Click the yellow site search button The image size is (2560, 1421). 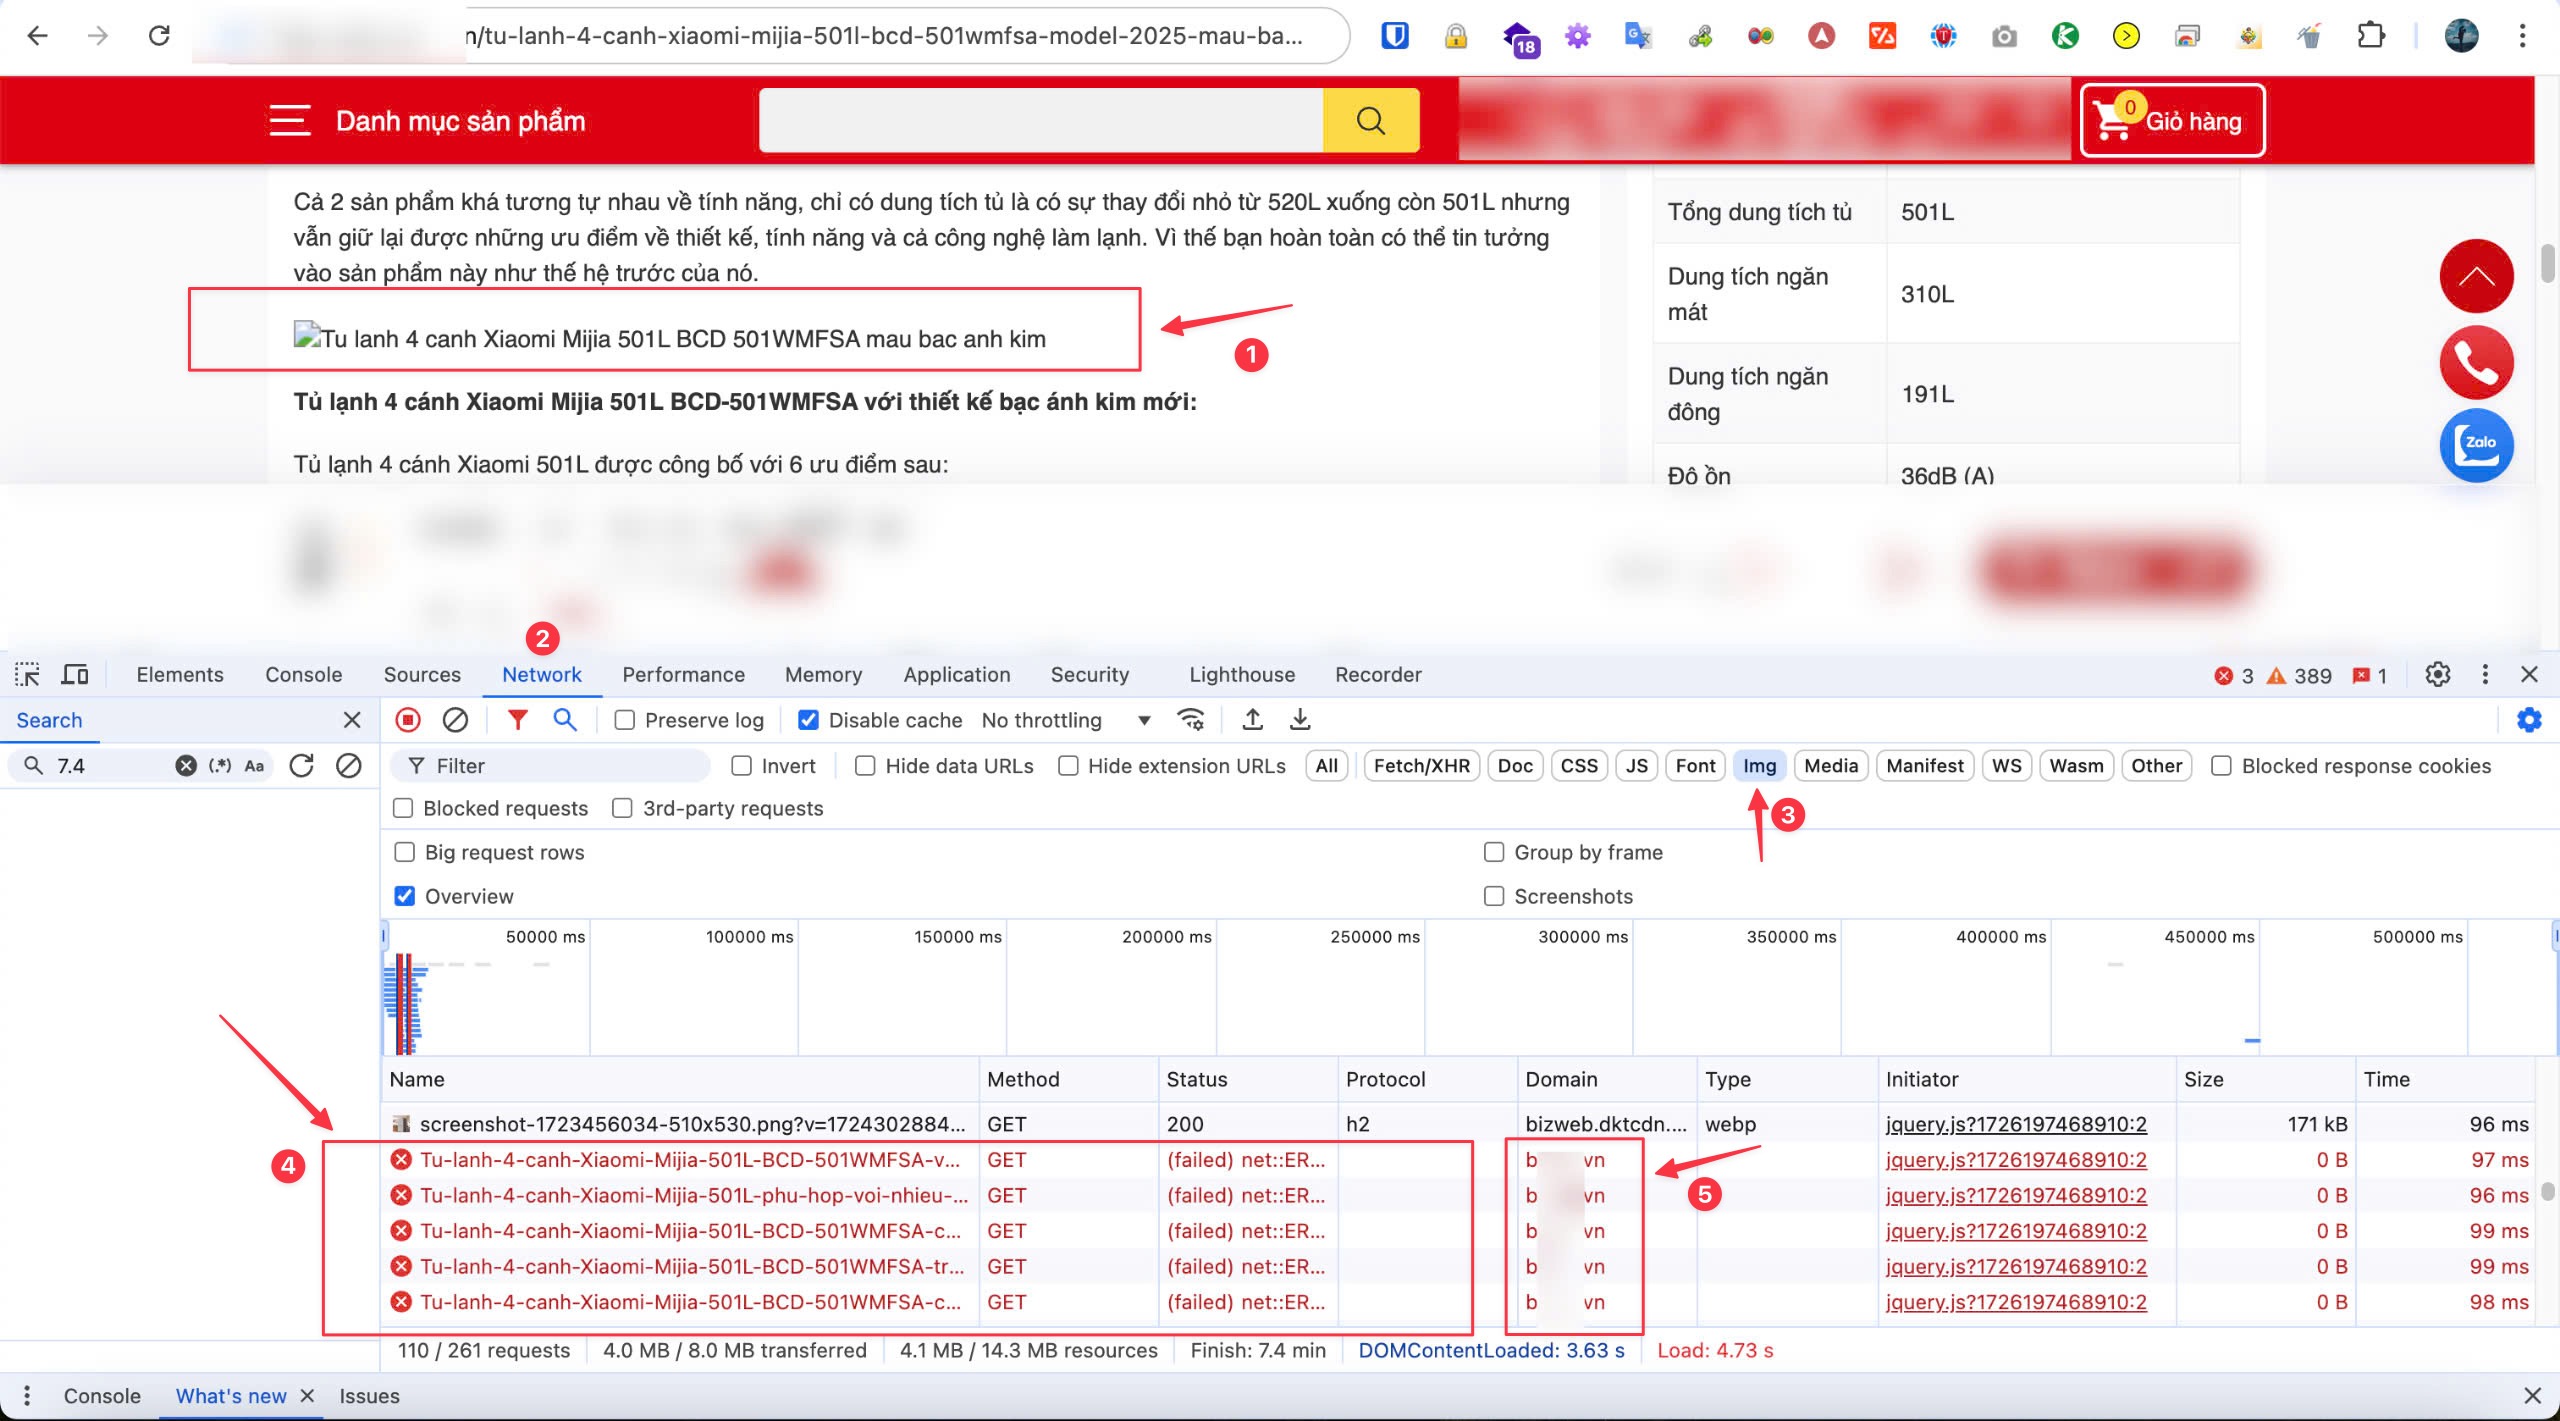tap(1371, 120)
